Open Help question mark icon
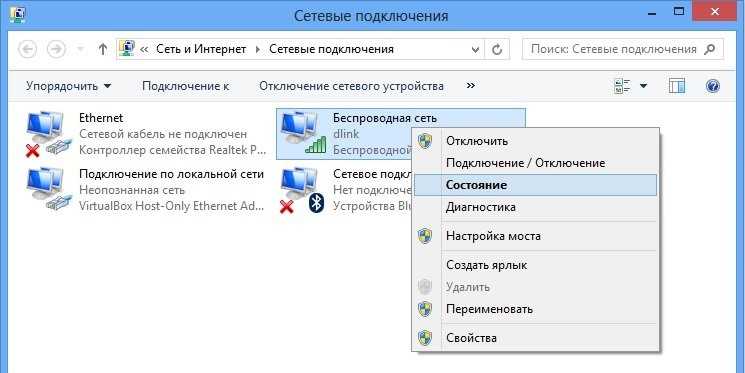Viewport: 745px width, 373px height. tap(713, 86)
